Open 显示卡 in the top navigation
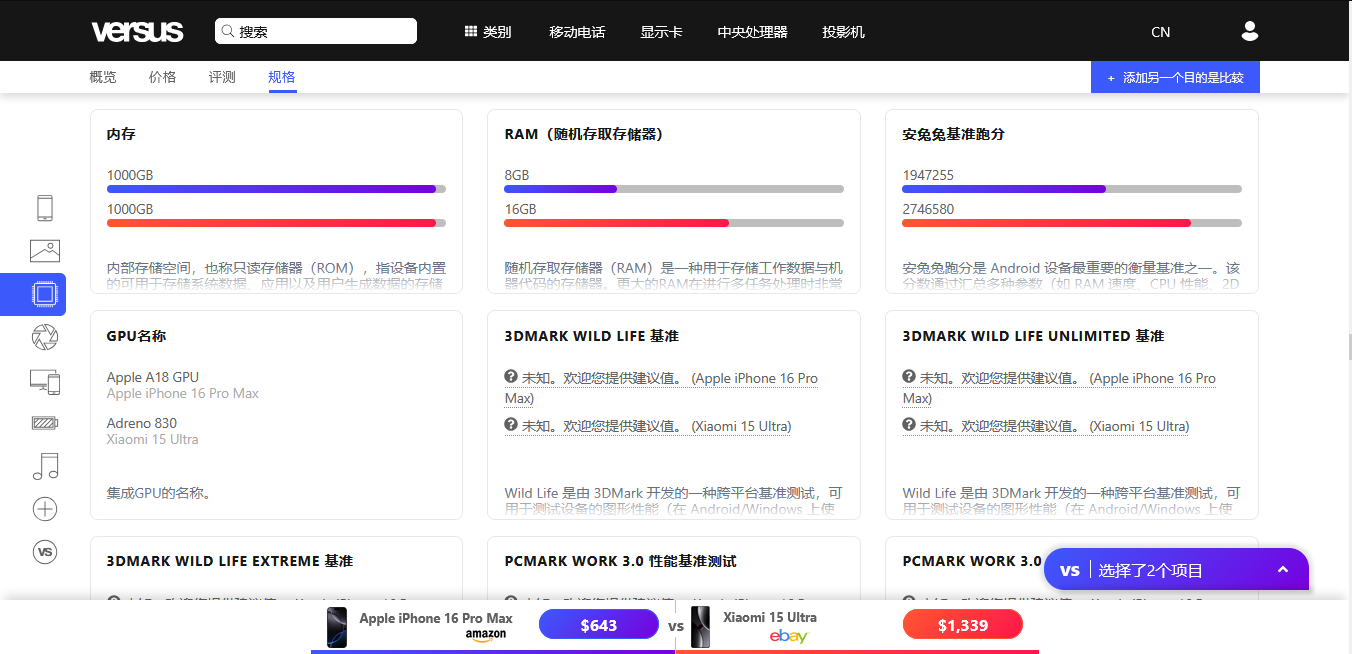 click(661, 32)
